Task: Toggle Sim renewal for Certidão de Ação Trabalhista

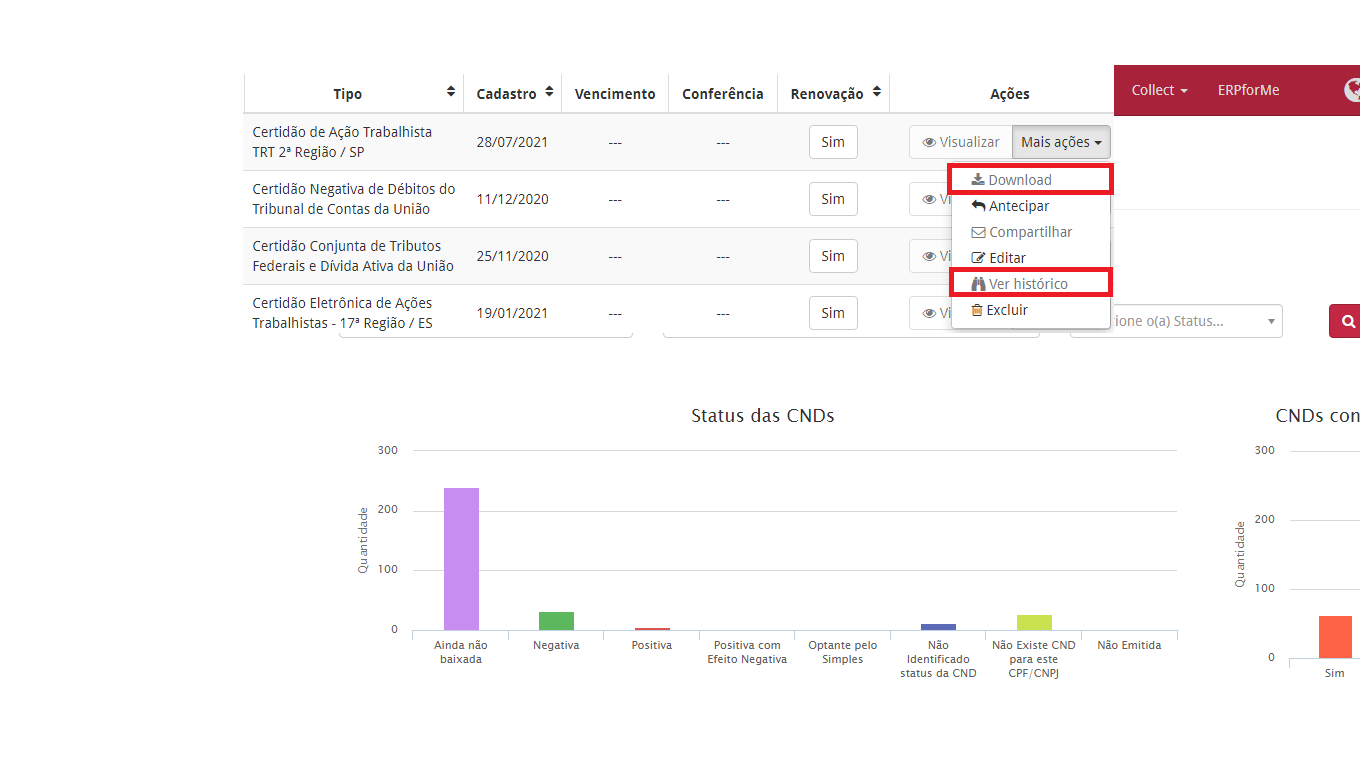Action: click(833, 142)
